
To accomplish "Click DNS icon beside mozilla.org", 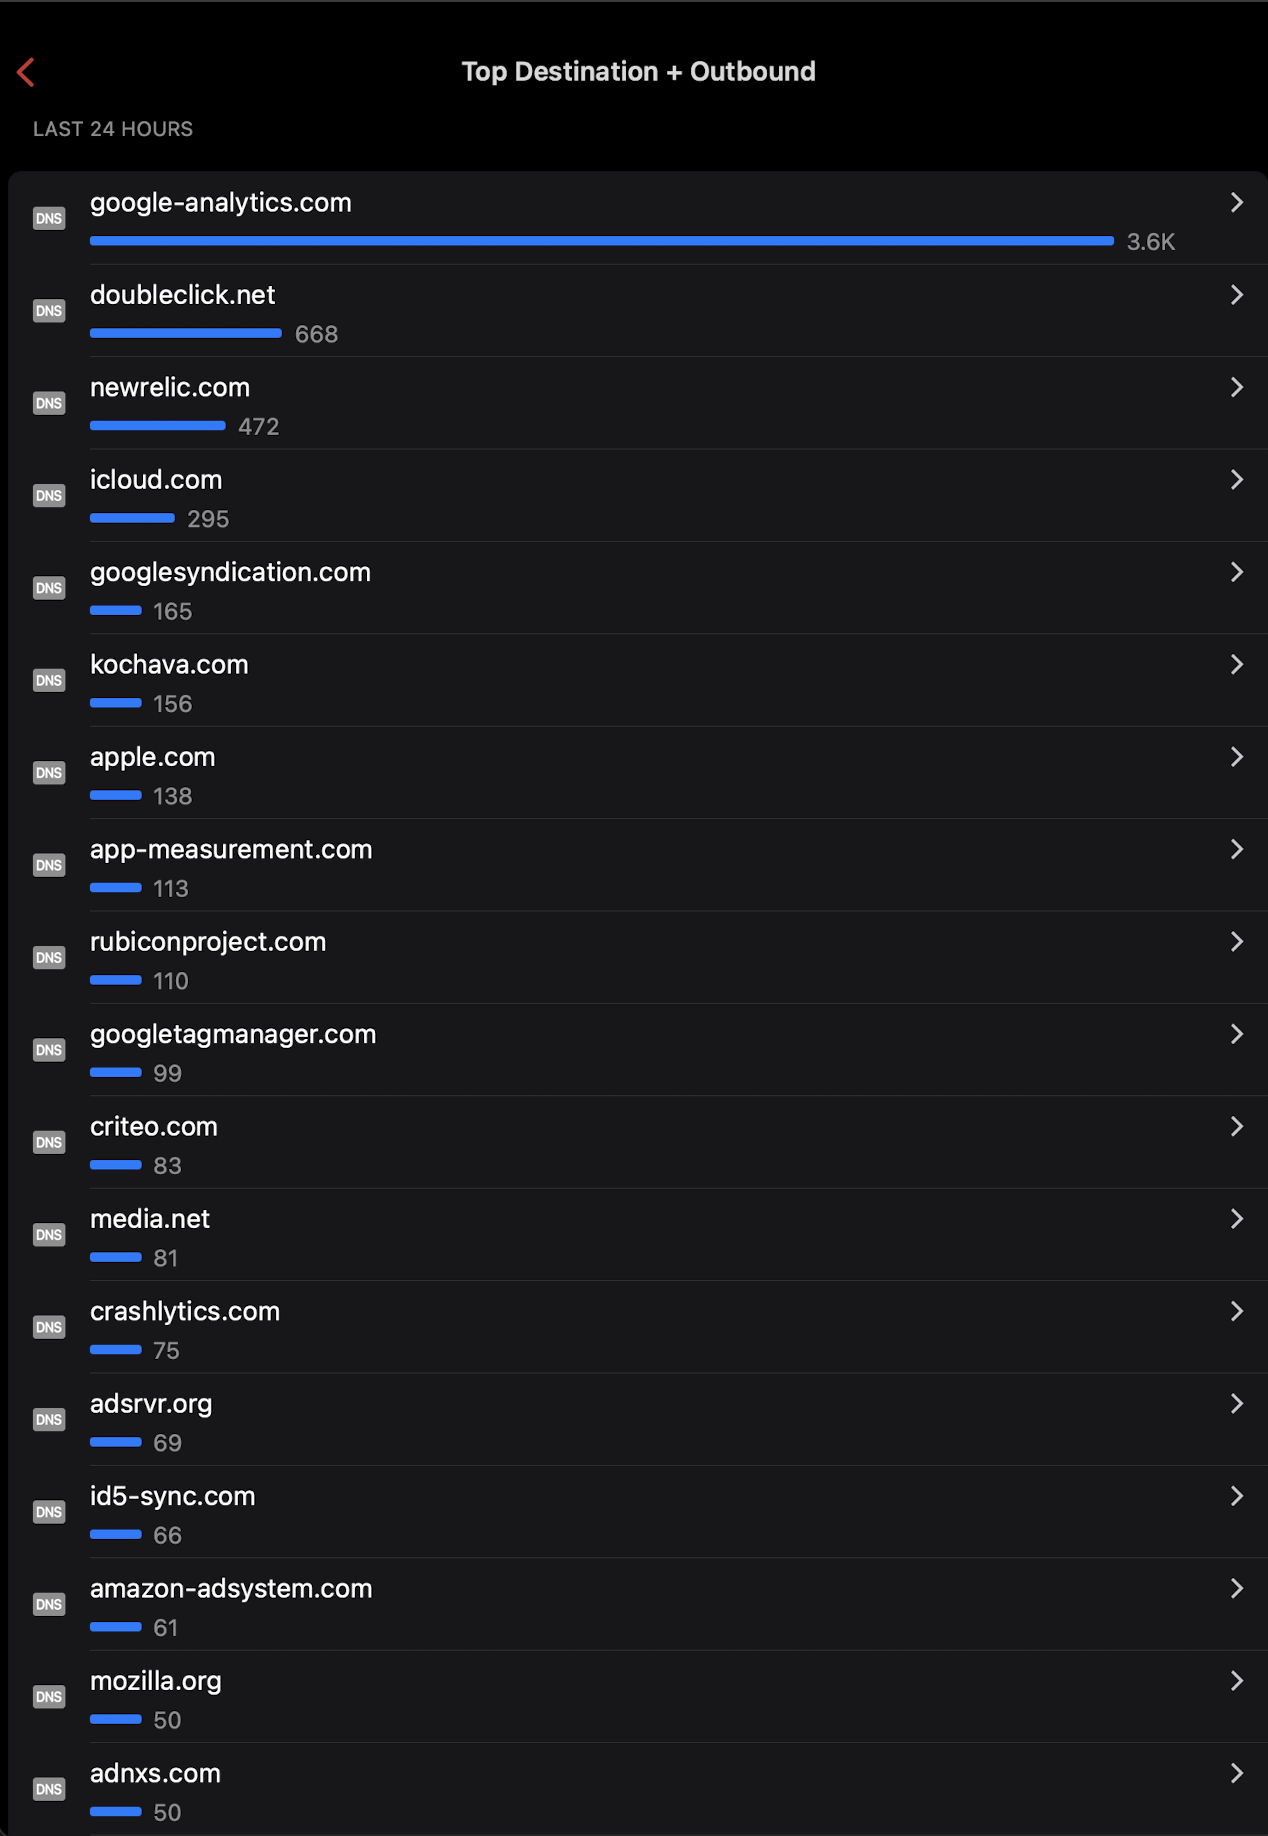I will coord(49,1697).
